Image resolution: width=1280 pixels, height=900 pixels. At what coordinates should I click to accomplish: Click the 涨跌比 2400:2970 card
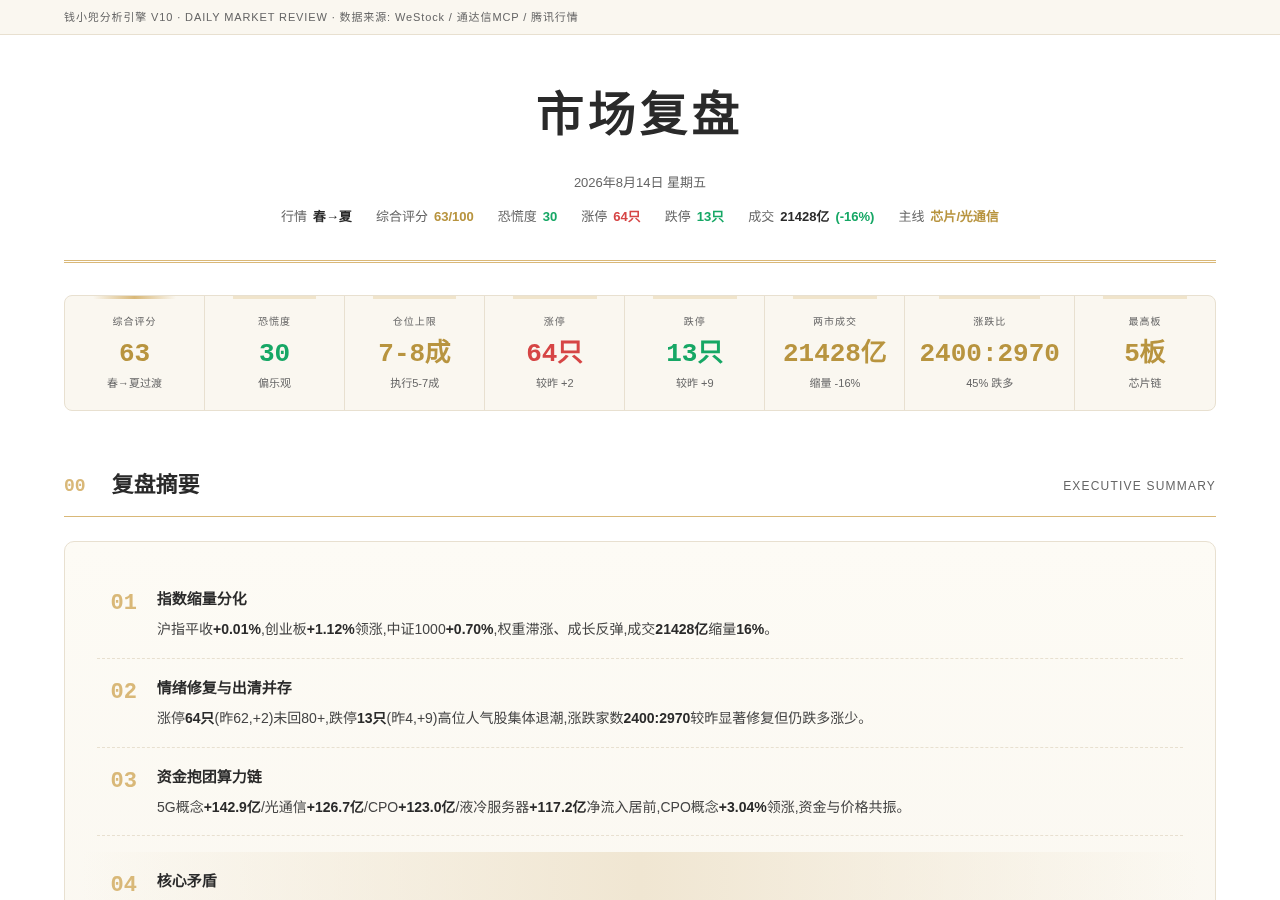[x=990, y=353]
